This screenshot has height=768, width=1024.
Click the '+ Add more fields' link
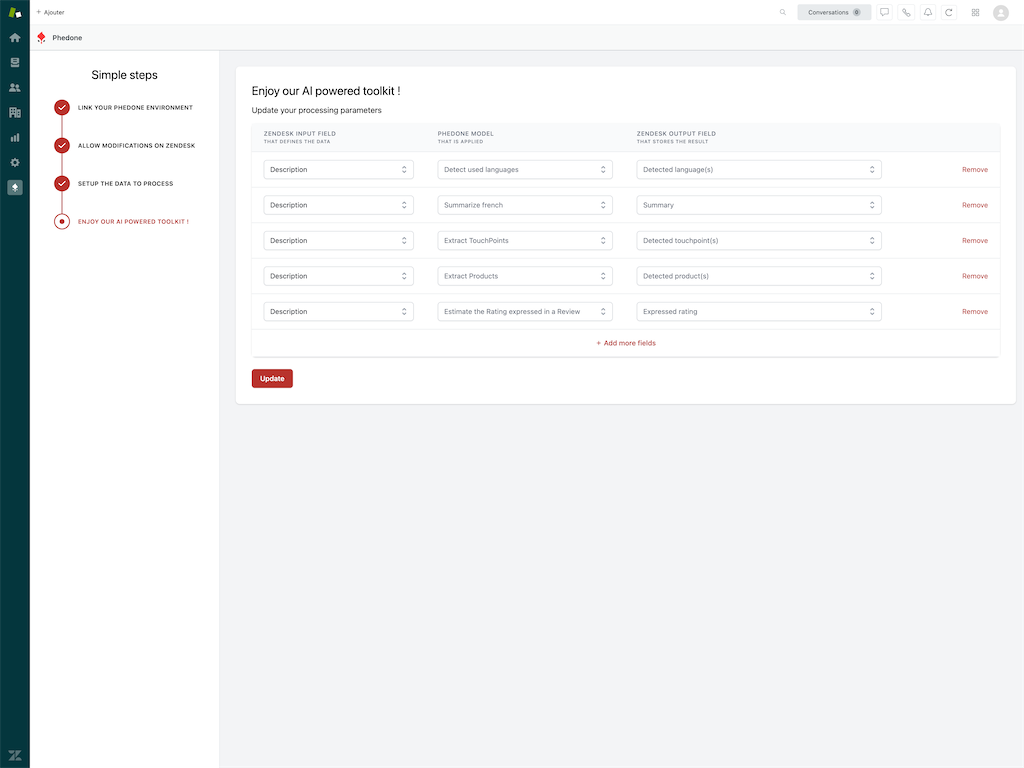[x=626, y=343]
